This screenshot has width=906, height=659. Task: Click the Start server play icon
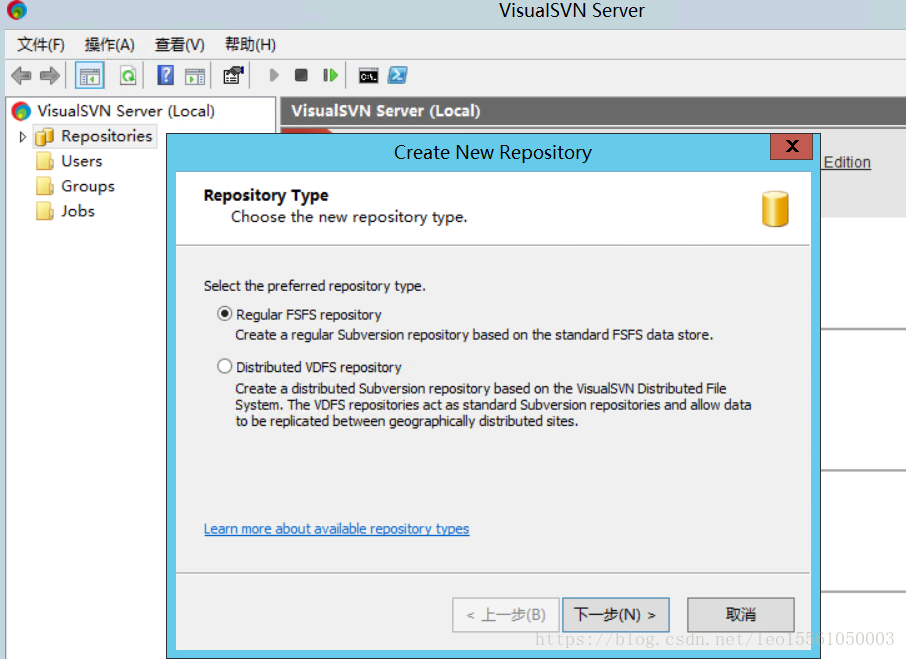(274, 76)
